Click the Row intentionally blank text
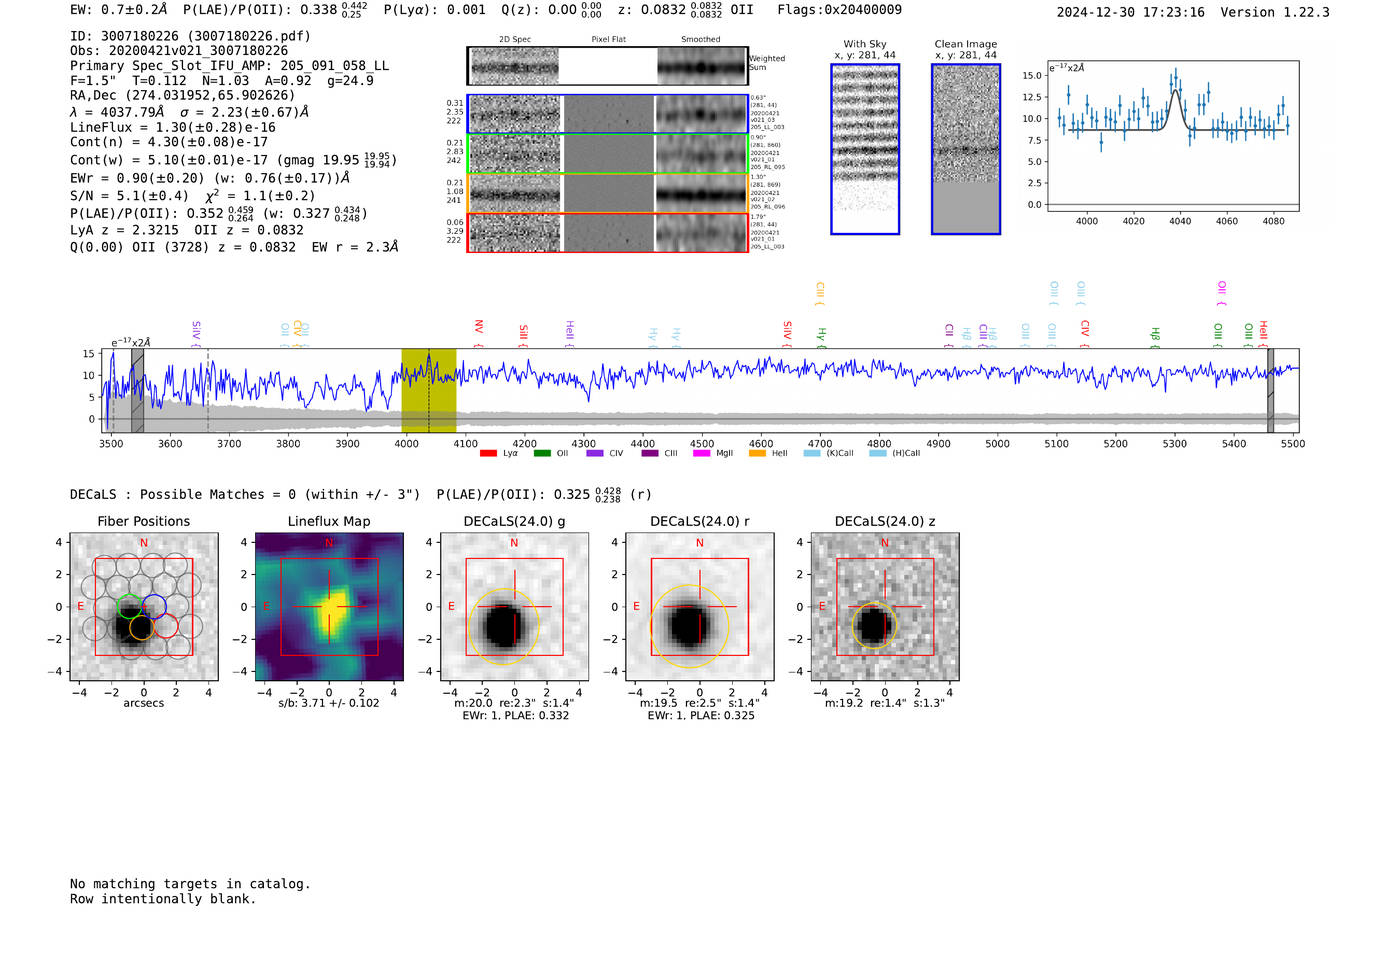The width and height of the screenshot is (1400, 953). coord(163,899)
